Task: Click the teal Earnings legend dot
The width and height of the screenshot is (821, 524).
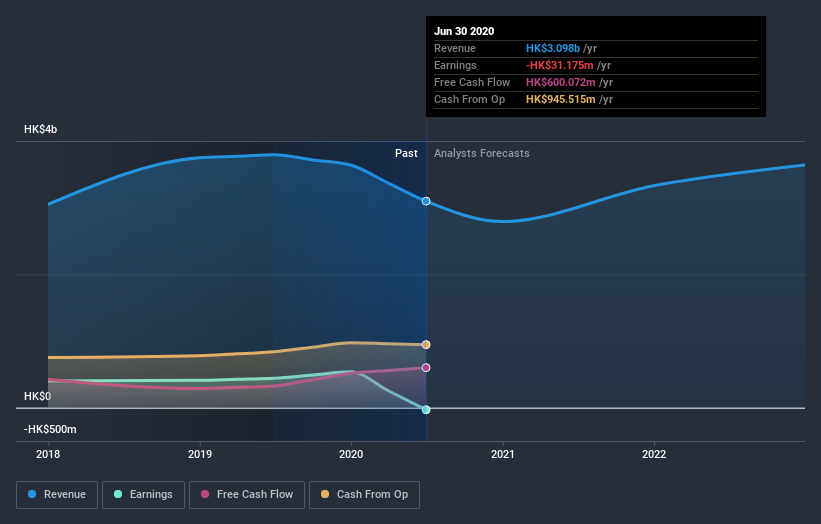Action: [118, 494]
